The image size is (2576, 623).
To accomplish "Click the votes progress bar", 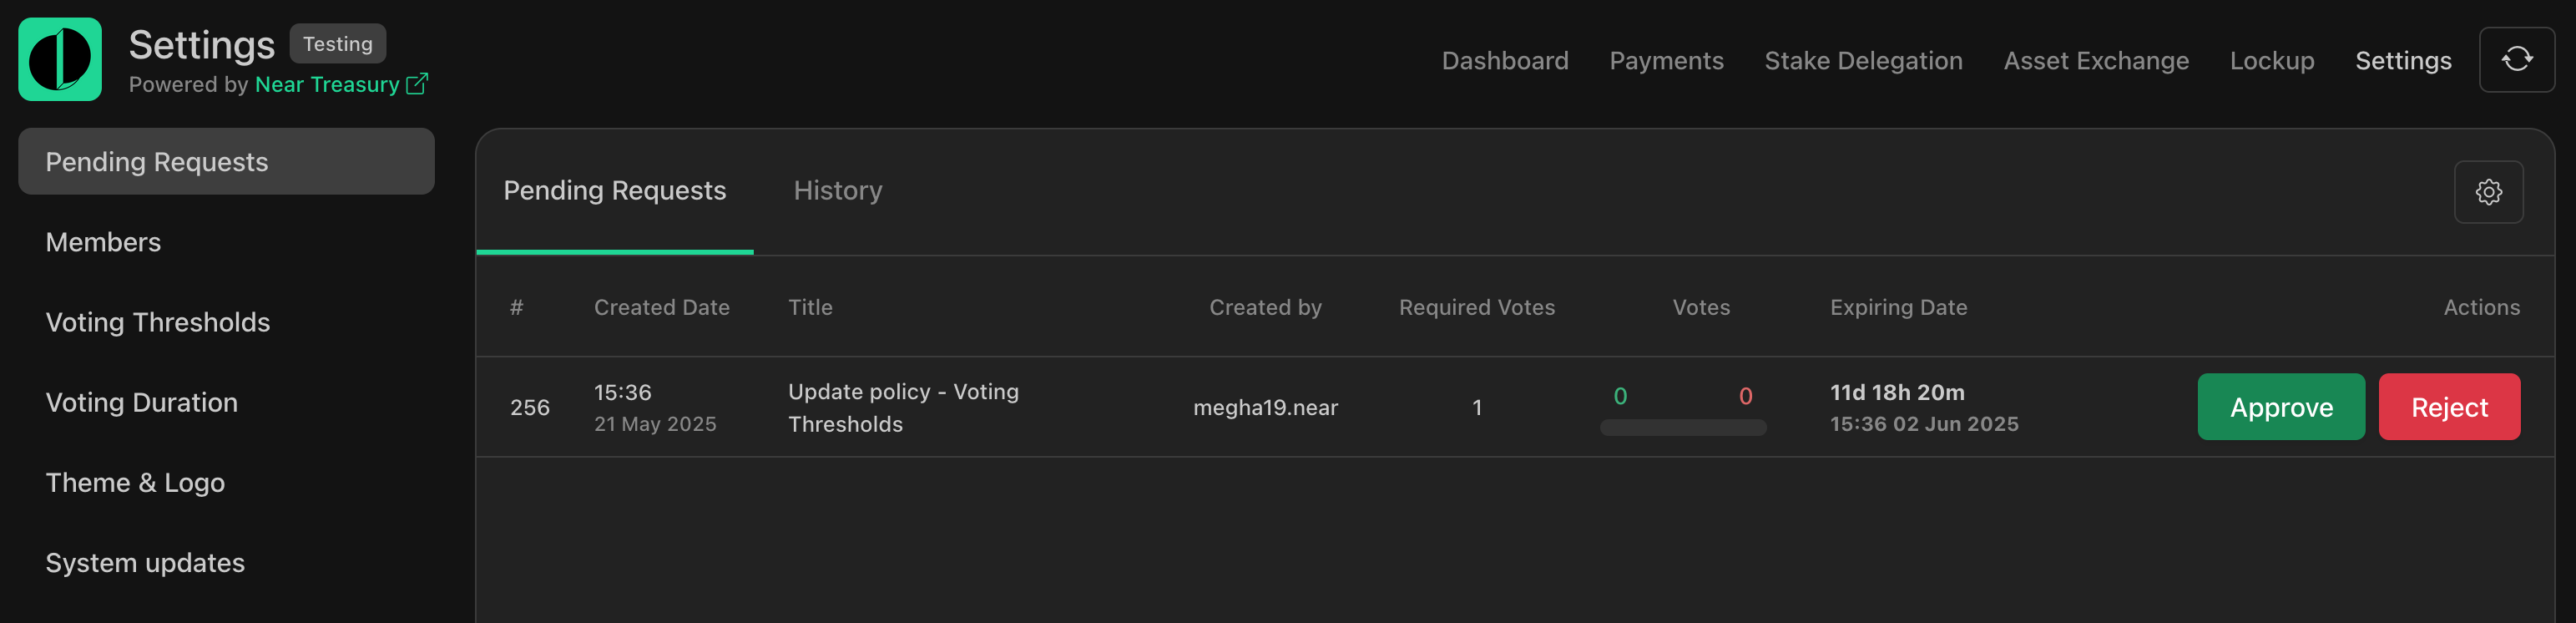I will [x=1683, y=428].
